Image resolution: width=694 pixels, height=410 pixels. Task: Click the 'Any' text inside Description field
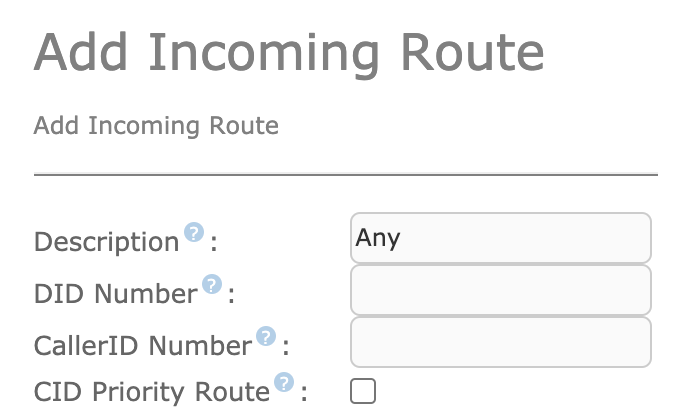tap(378, 238)
